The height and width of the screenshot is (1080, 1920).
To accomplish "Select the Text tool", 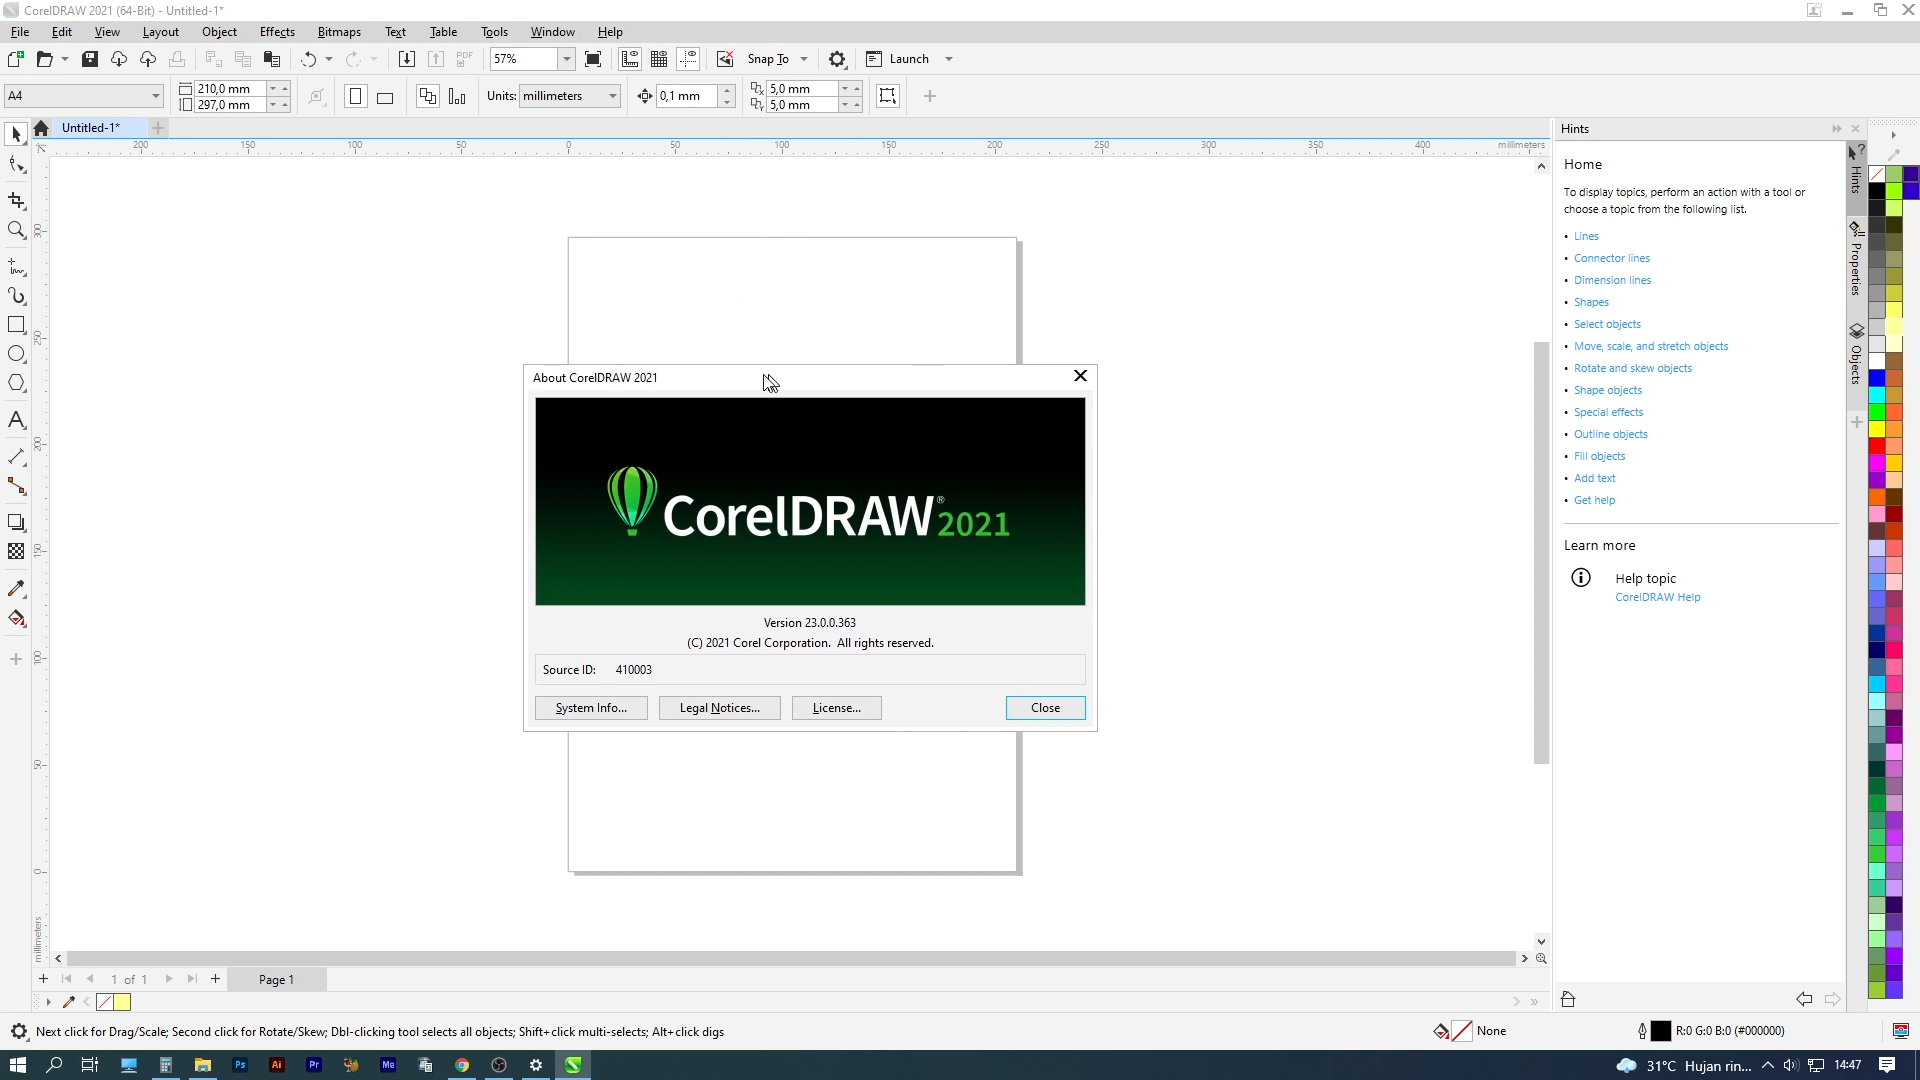I will click(16, 419).
